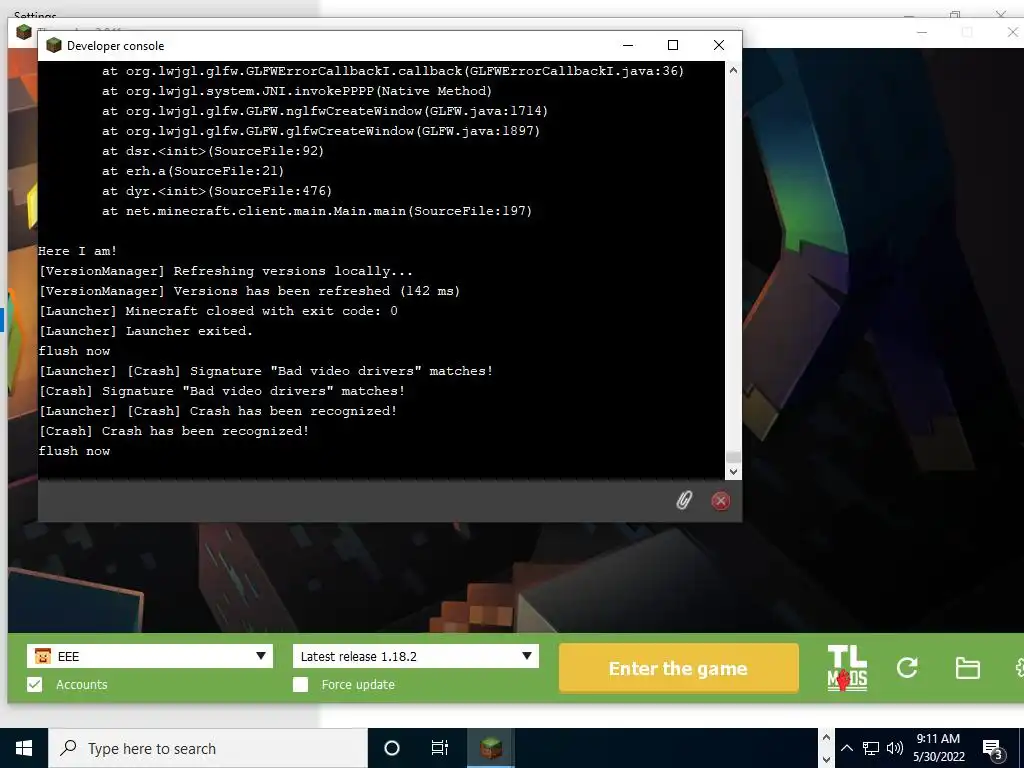Enable the Force update checkbox
The width and height of the screenshot is (1024, 768).
tap(300, 684)
